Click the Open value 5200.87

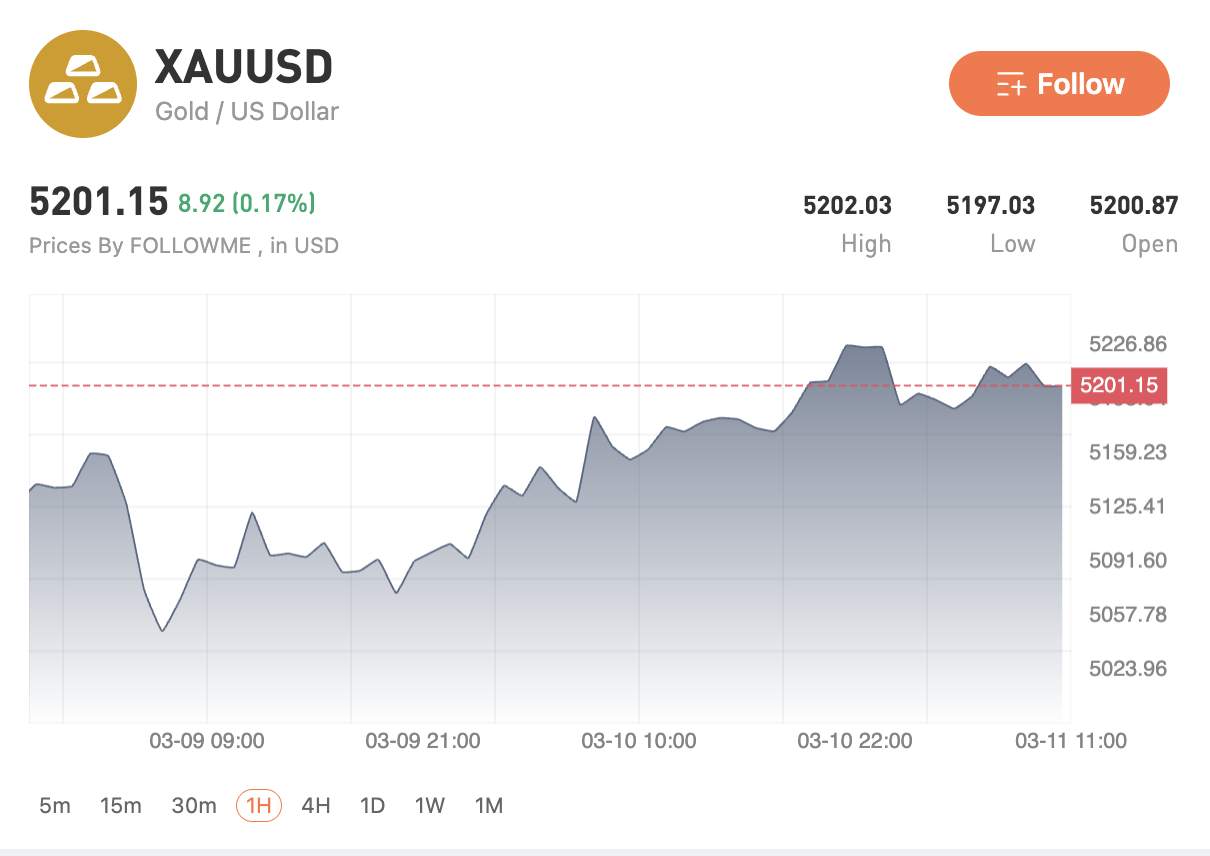pos(1133,205)
